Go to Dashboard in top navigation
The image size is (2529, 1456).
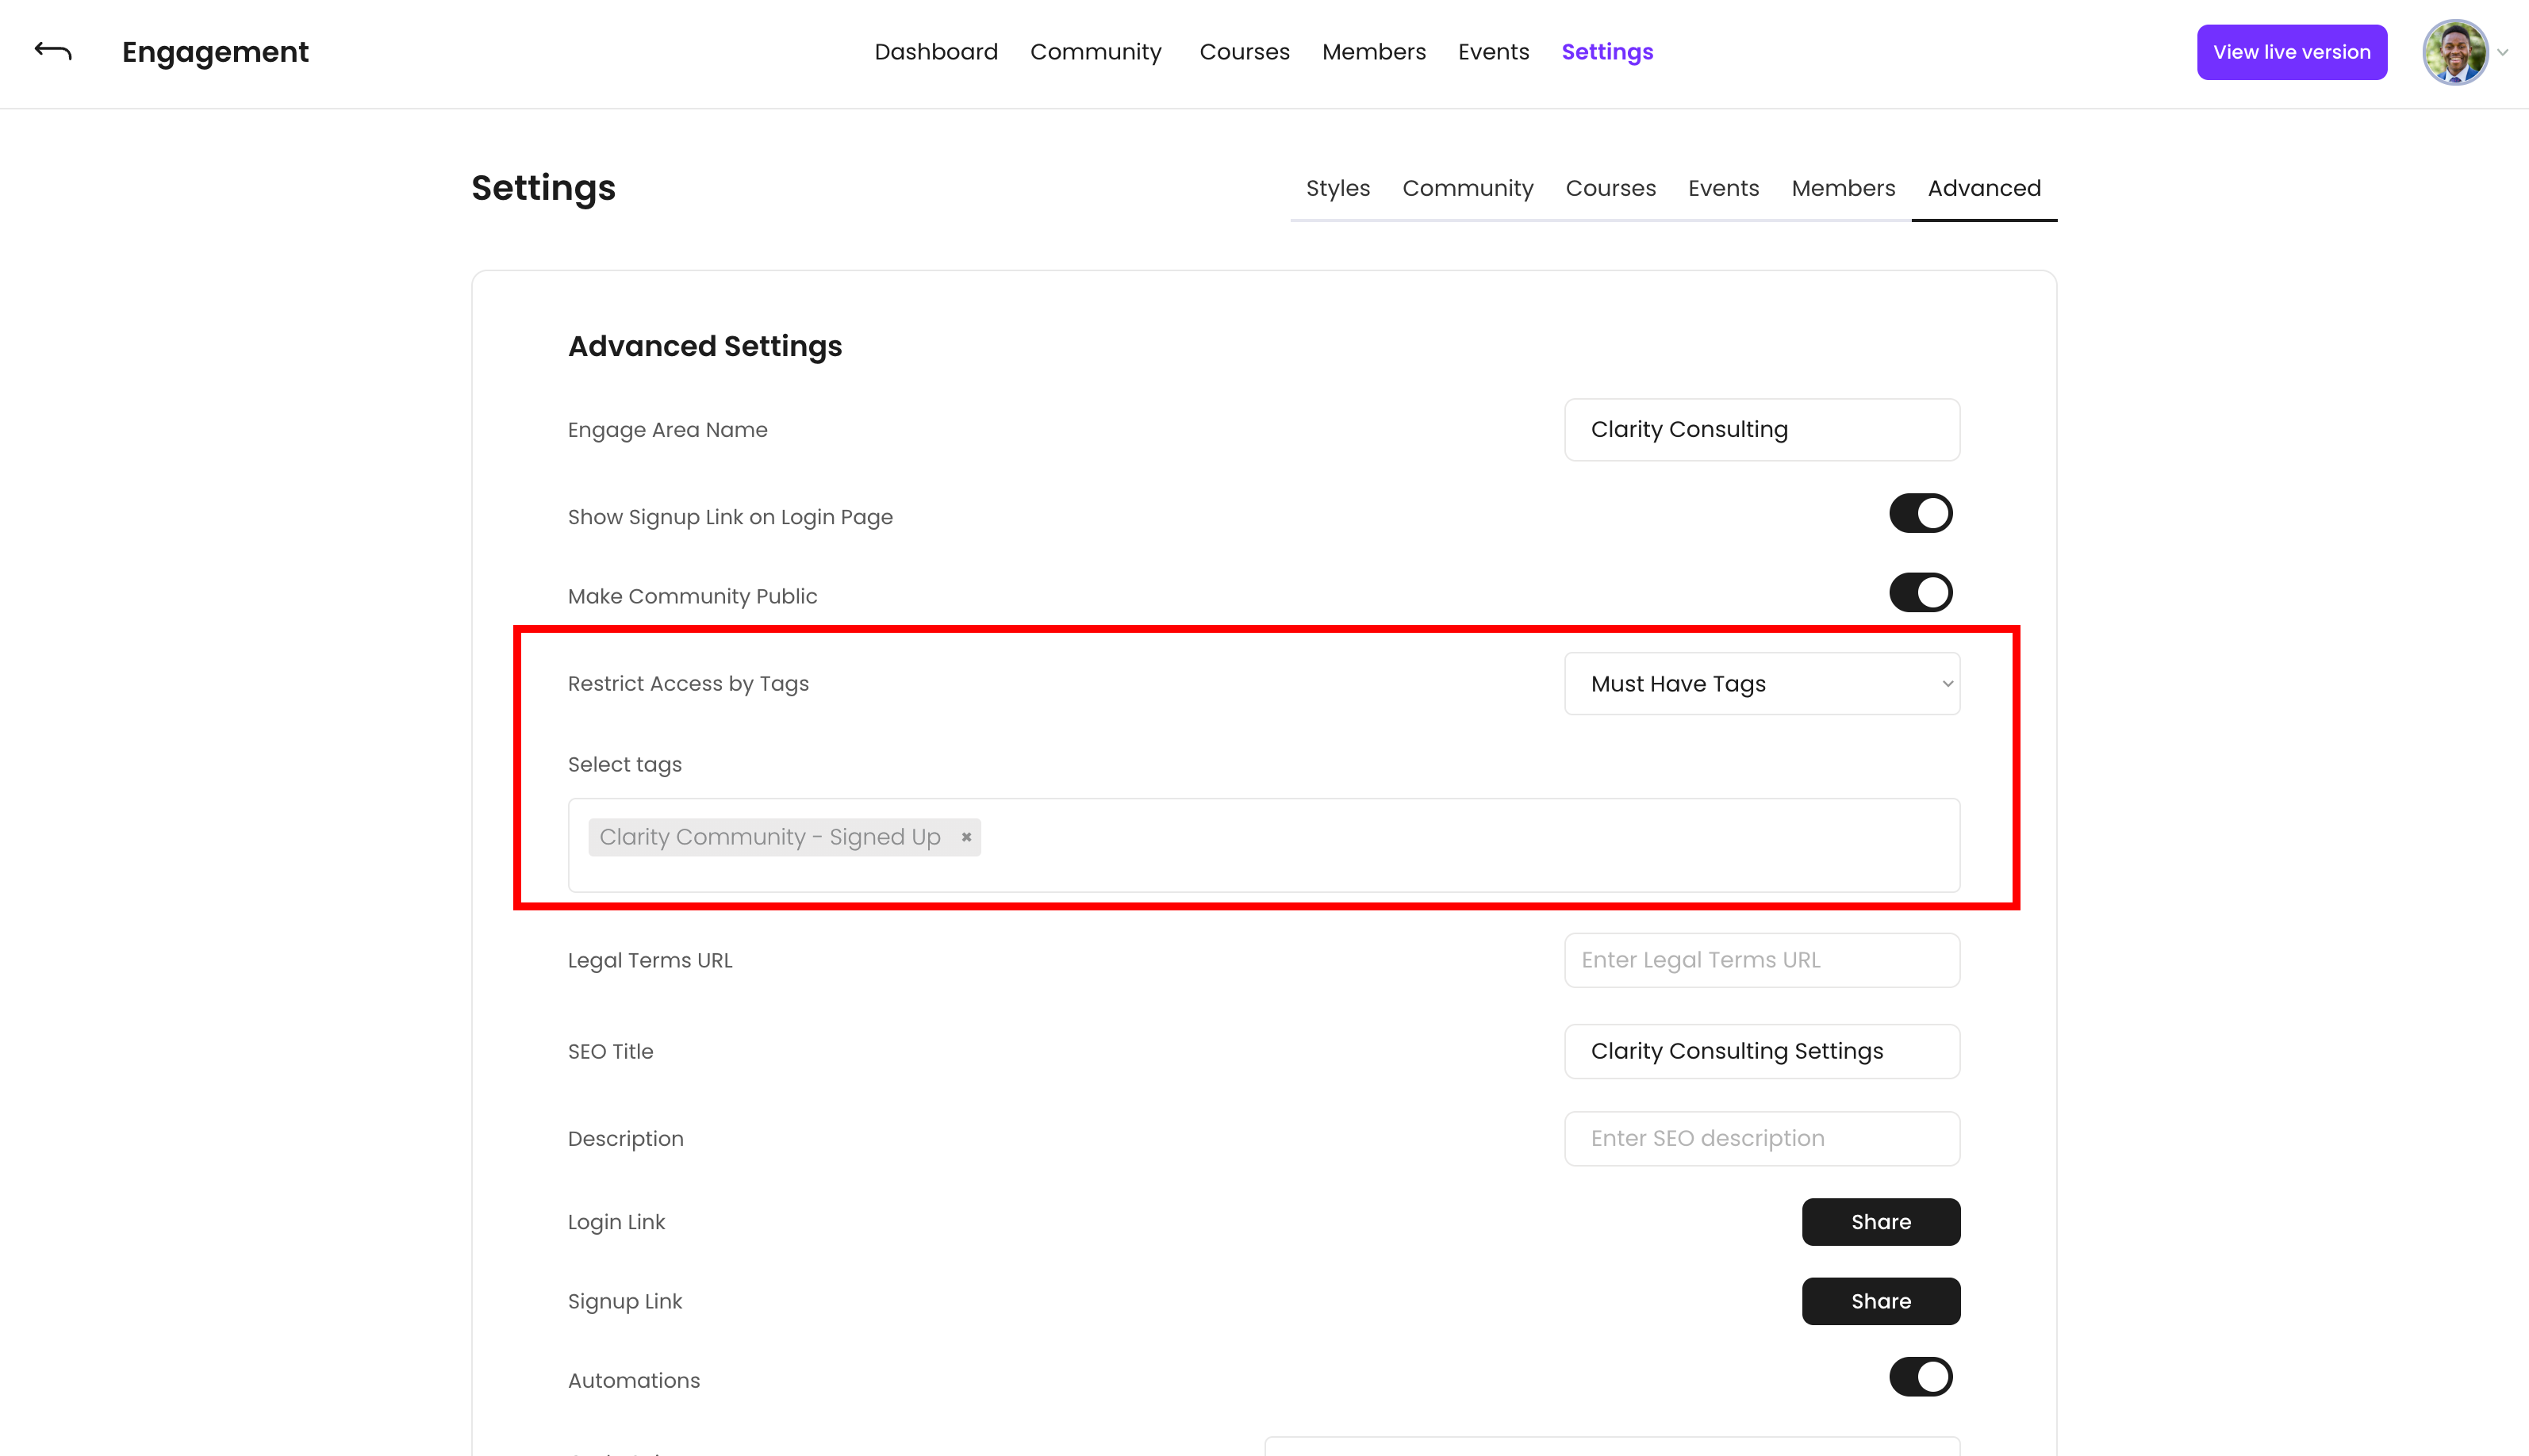tap(935, 52)
